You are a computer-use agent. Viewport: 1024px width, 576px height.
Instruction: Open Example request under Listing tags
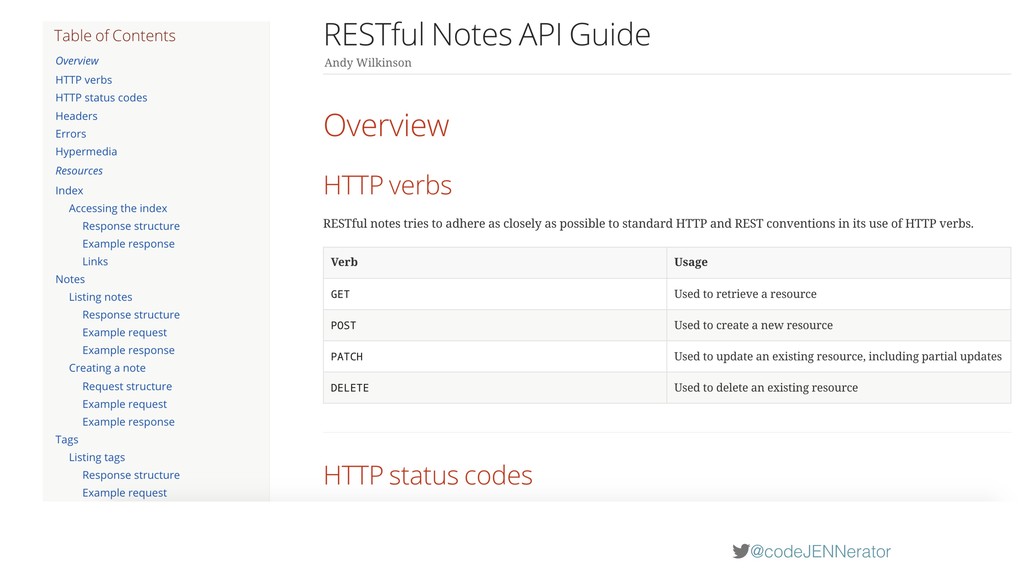click(x=125, y=493)
